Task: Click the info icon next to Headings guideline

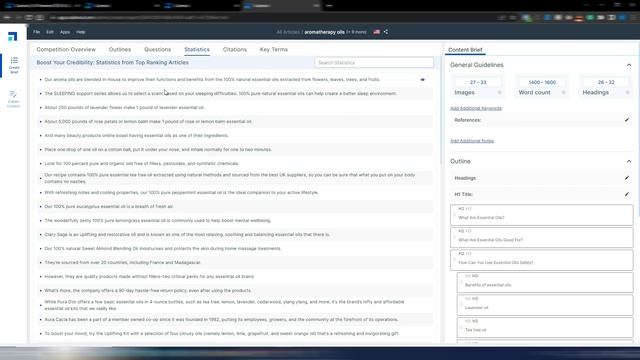Action: (x=628, y=93)
